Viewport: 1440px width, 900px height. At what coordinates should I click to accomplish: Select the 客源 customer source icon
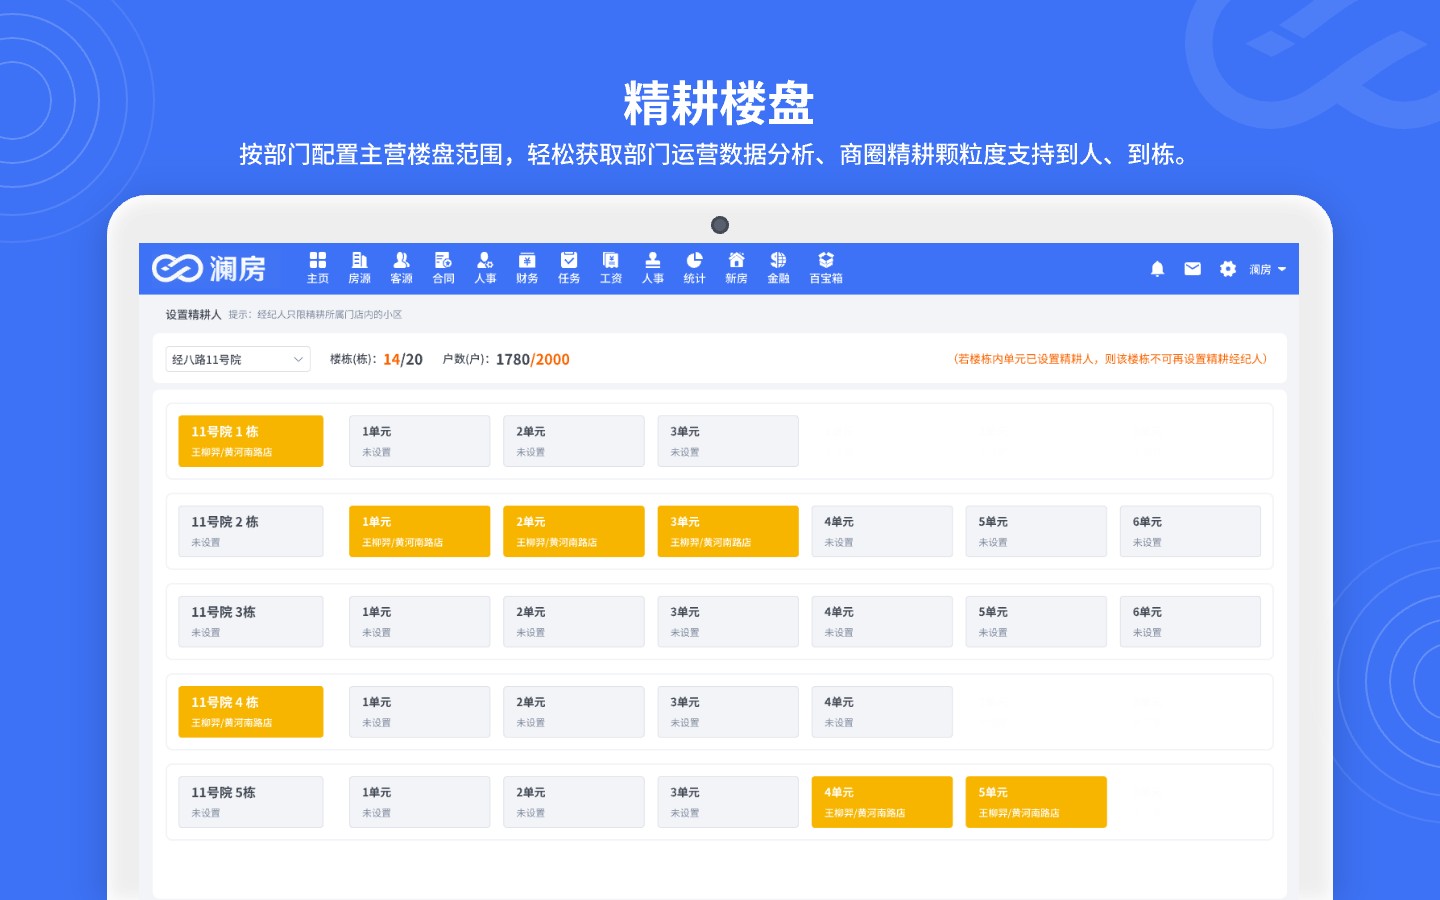(x=401, y=267)
